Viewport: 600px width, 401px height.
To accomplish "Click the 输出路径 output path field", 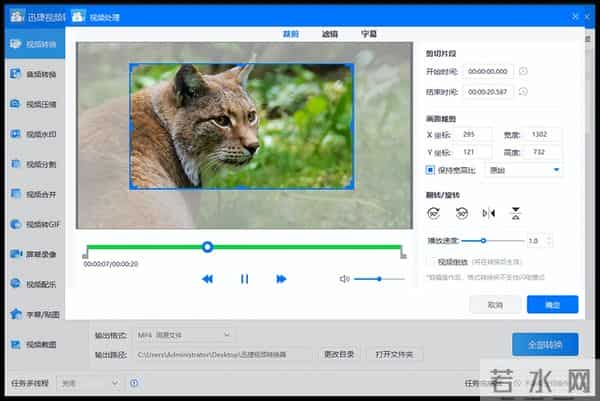I will point(223,354).
